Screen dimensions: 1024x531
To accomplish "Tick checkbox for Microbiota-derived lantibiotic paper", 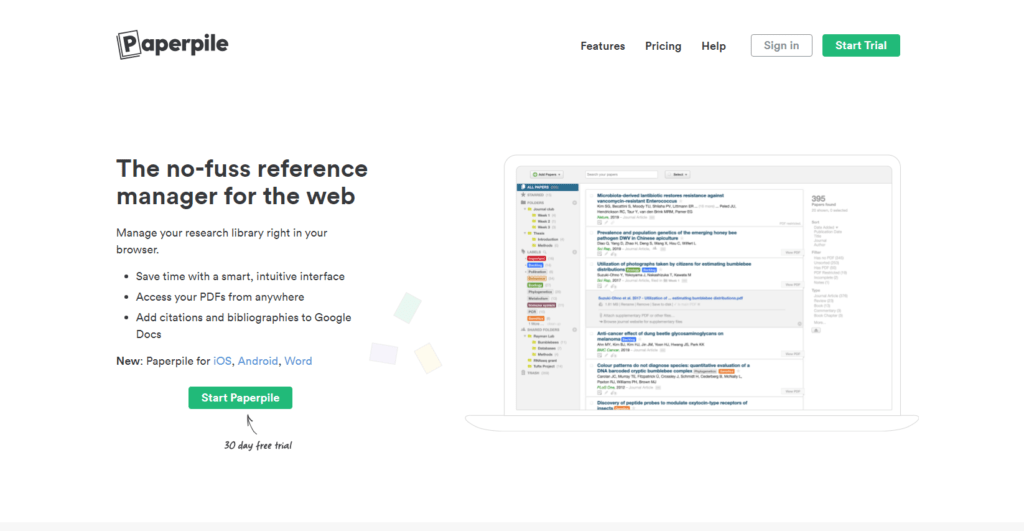I will point(590,196).
